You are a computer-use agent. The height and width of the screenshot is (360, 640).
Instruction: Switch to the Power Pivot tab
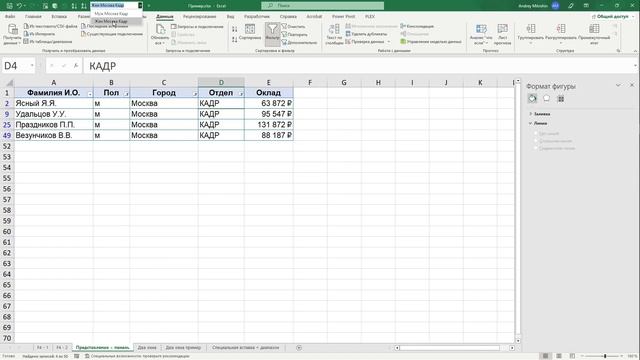point(343,16)
